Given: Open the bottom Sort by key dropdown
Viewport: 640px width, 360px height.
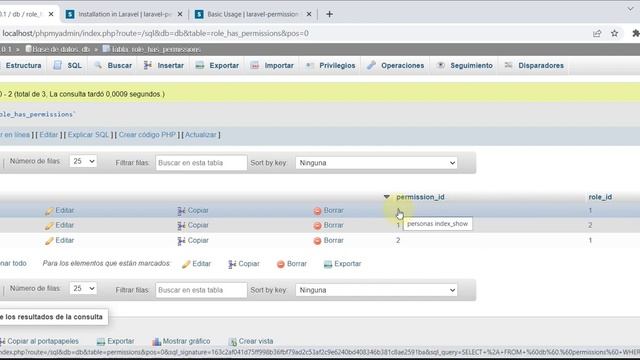Looking at the screenshot, I should [376, 290].
